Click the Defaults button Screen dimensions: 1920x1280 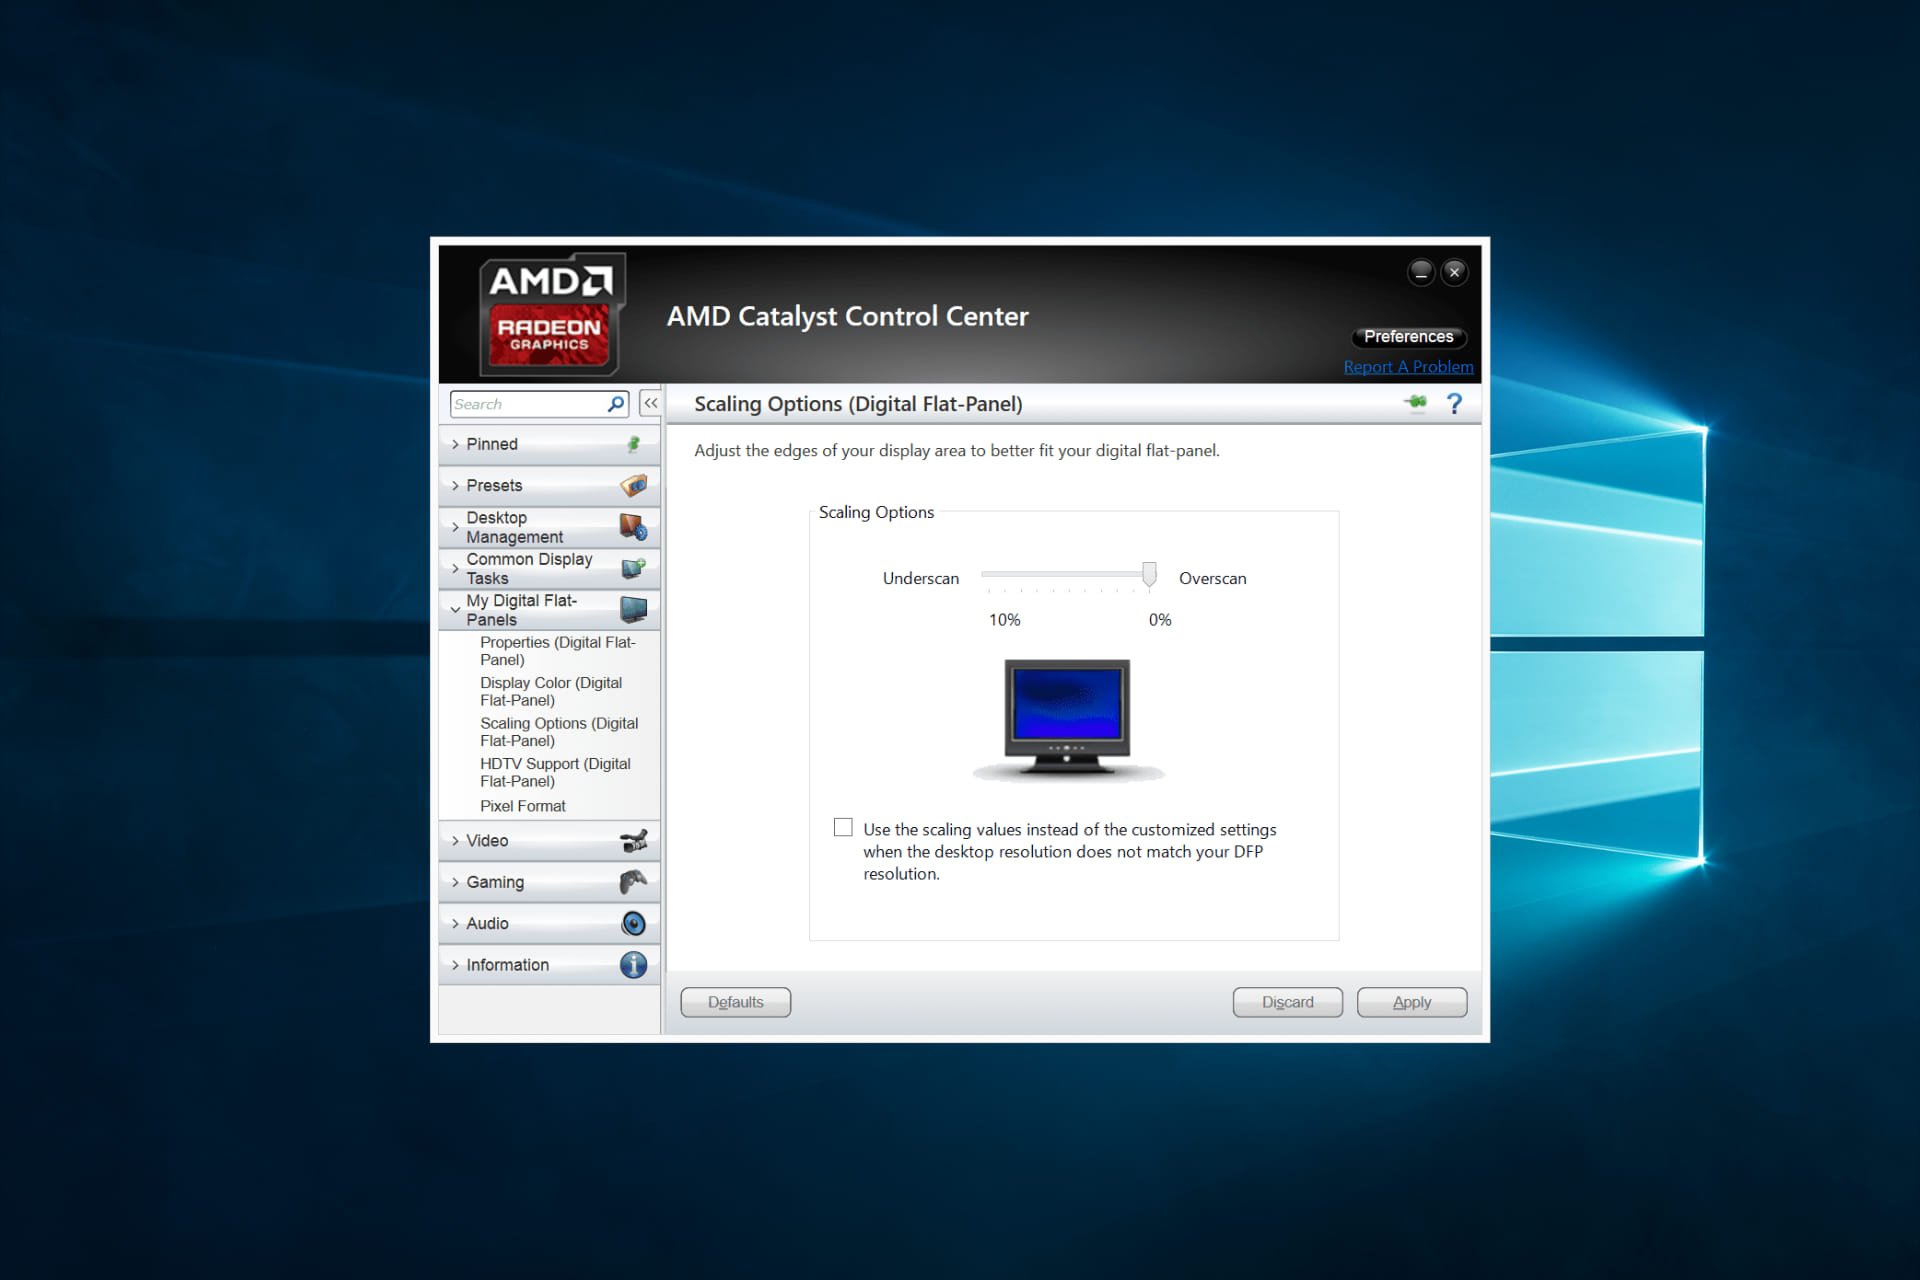tap(734, 1001)
